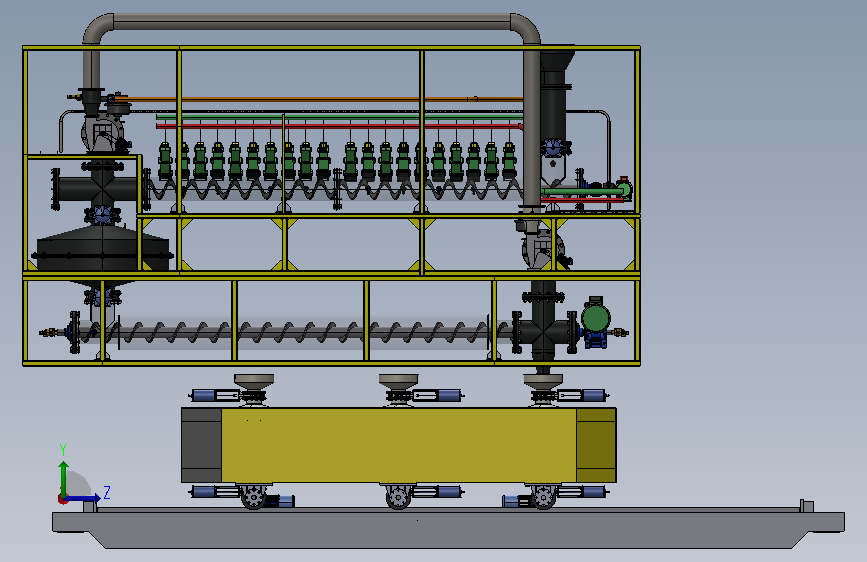The image size is (867, 562).
Task: Select the black vertical hopper at the top right
Action: (x=554, y=94)
